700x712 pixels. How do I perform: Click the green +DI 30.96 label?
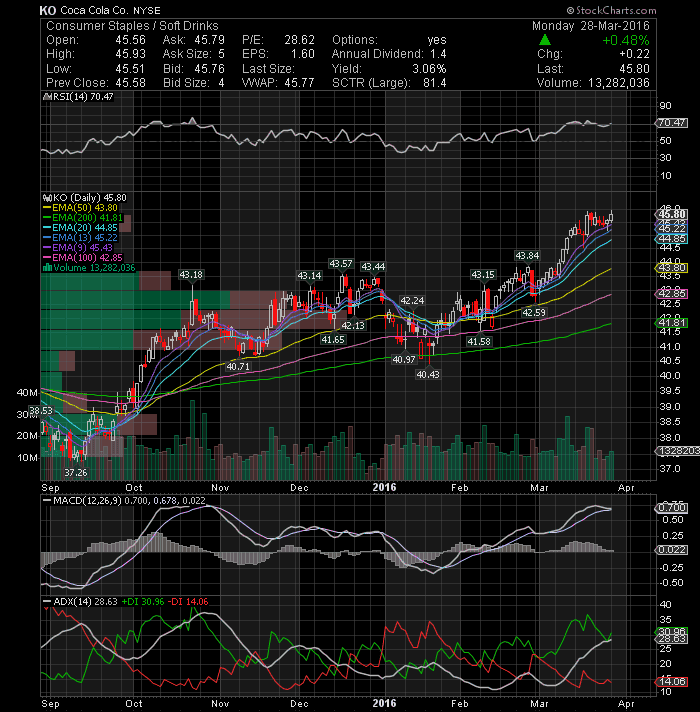[143, 602]
